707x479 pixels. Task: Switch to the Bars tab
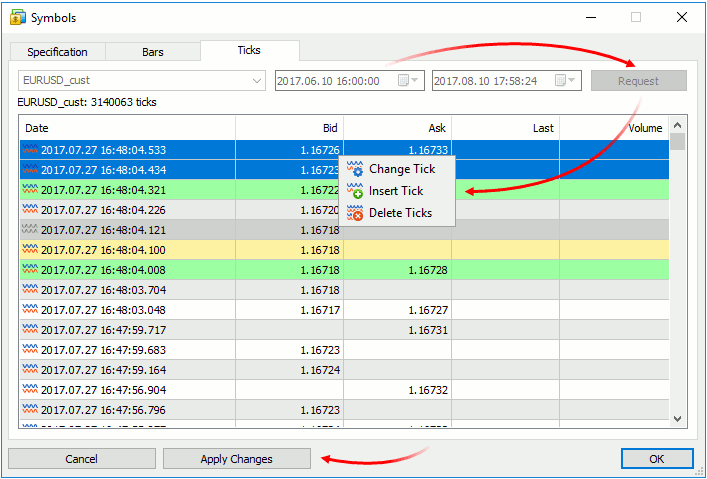(153, 52)
